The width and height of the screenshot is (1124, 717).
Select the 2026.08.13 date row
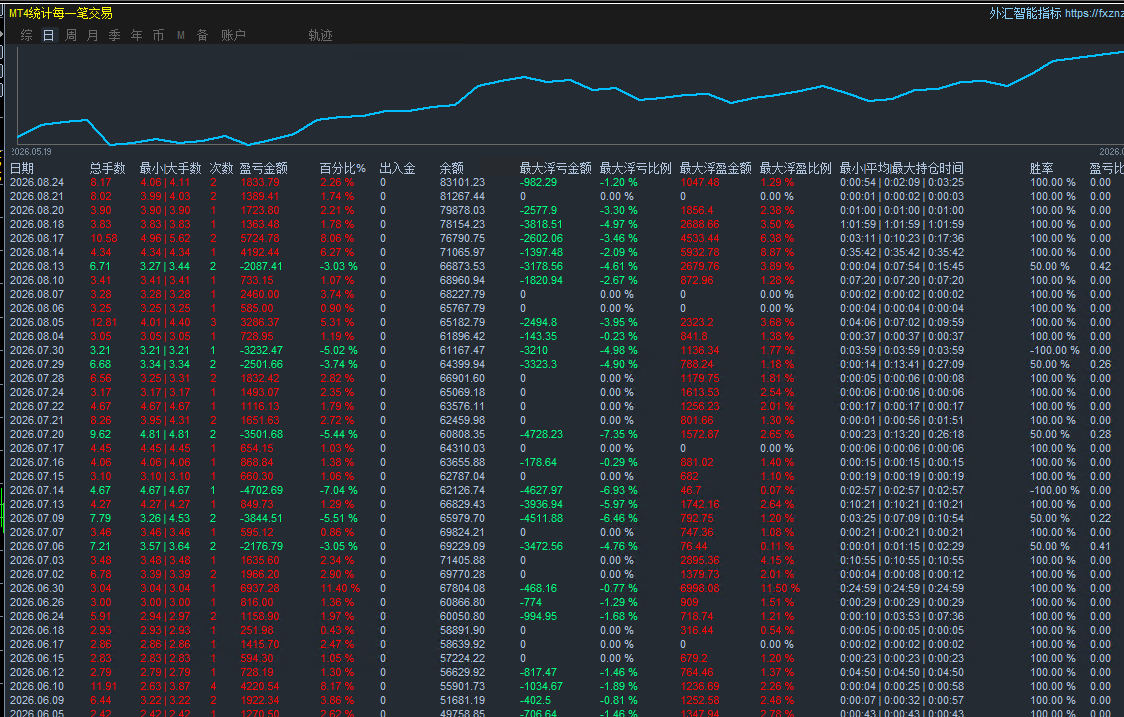coord(37,267)
